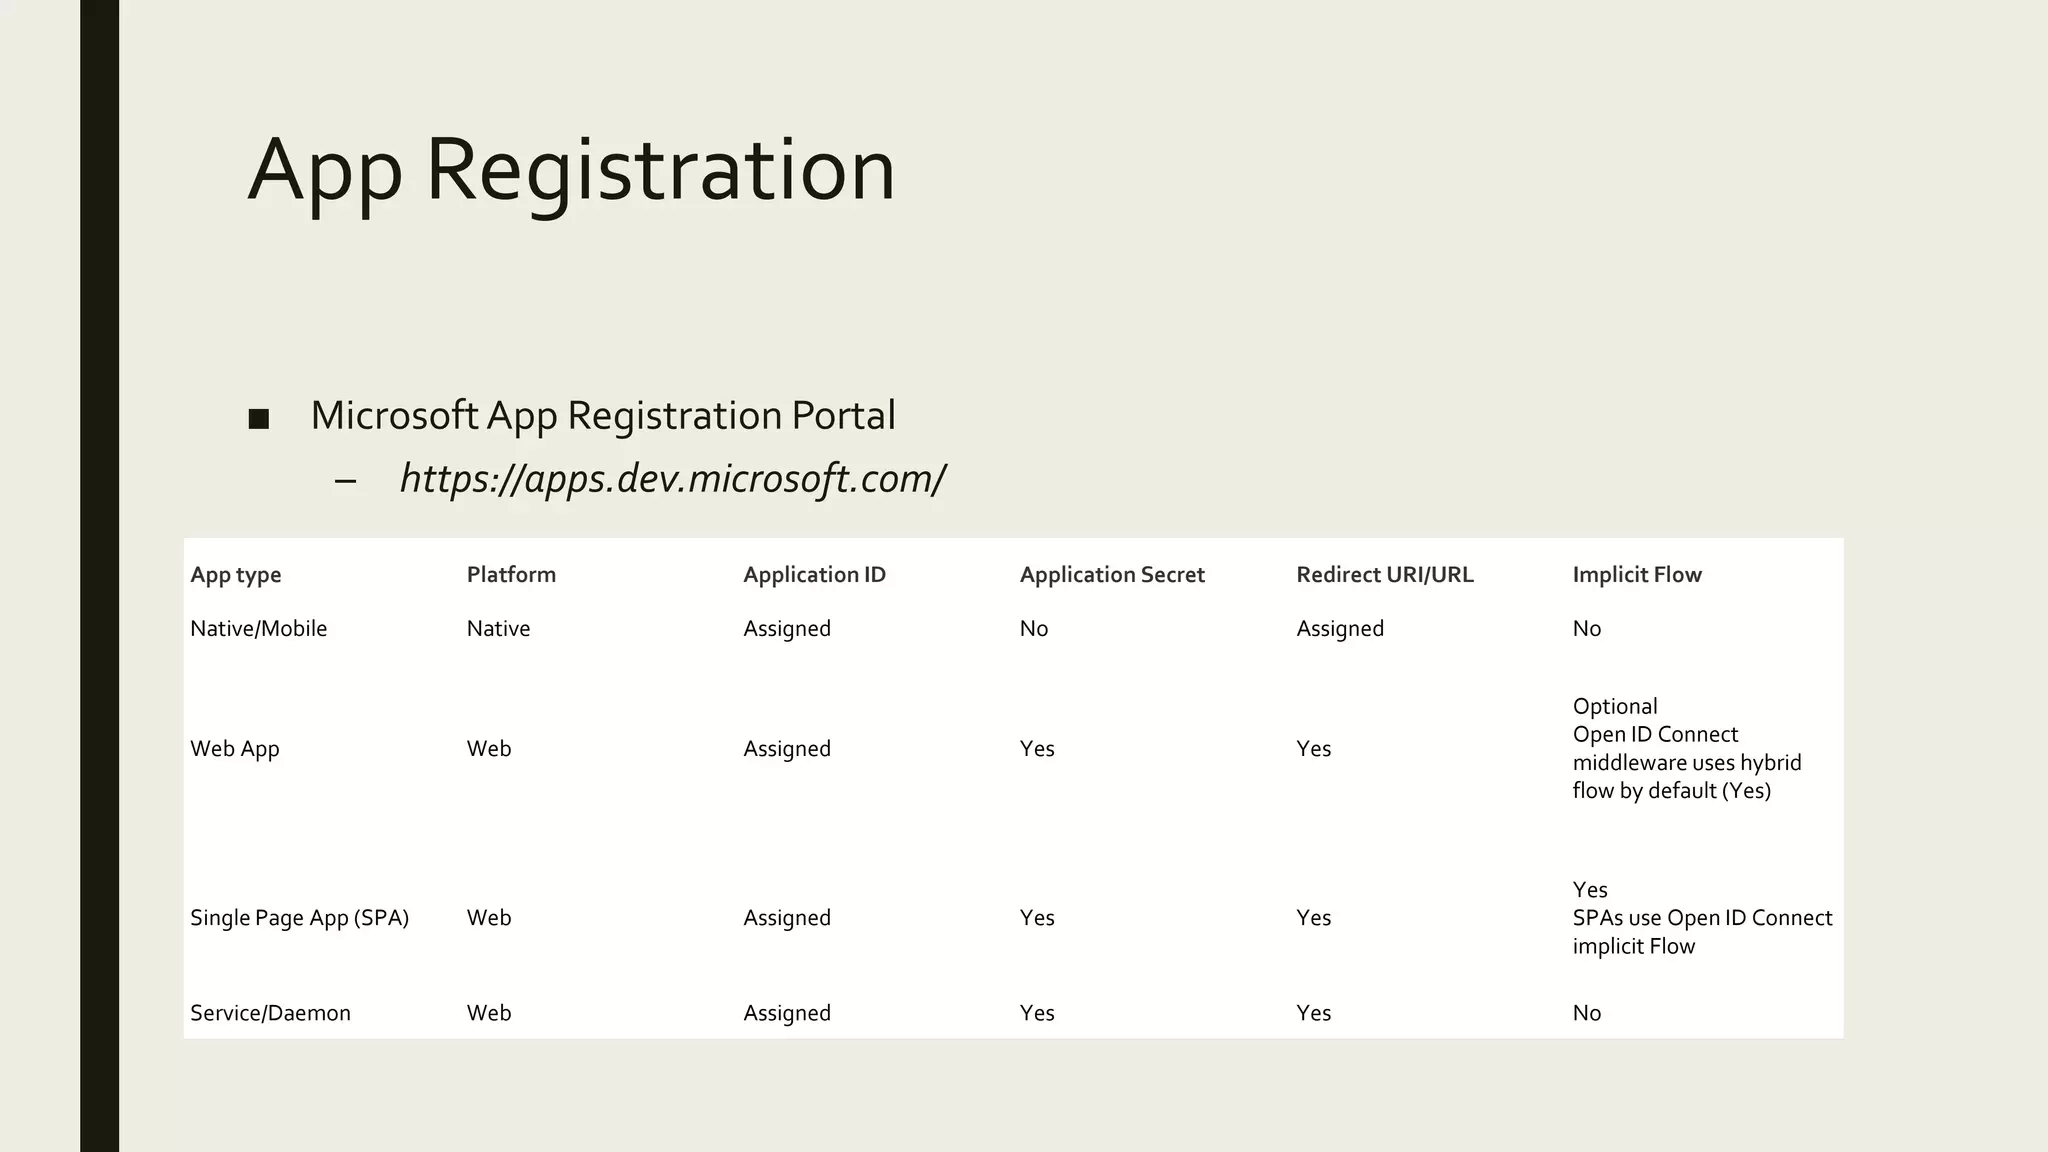
Task: Click the Implicit Flow column header
Action: pyautogui.click(x=1636, y=575)
